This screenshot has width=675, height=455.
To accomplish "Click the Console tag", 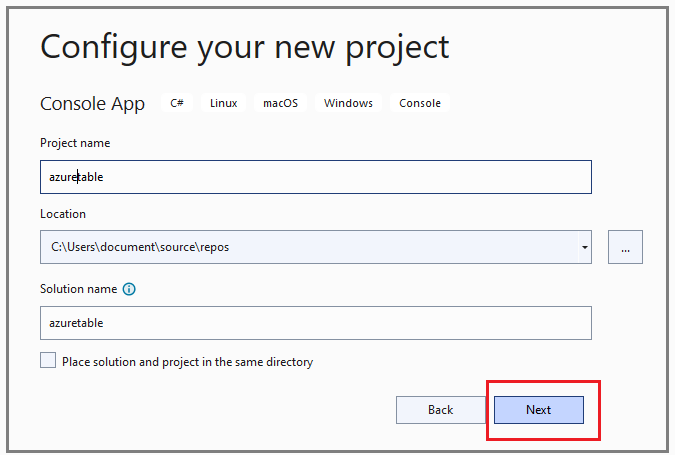I will click(420, 103).
